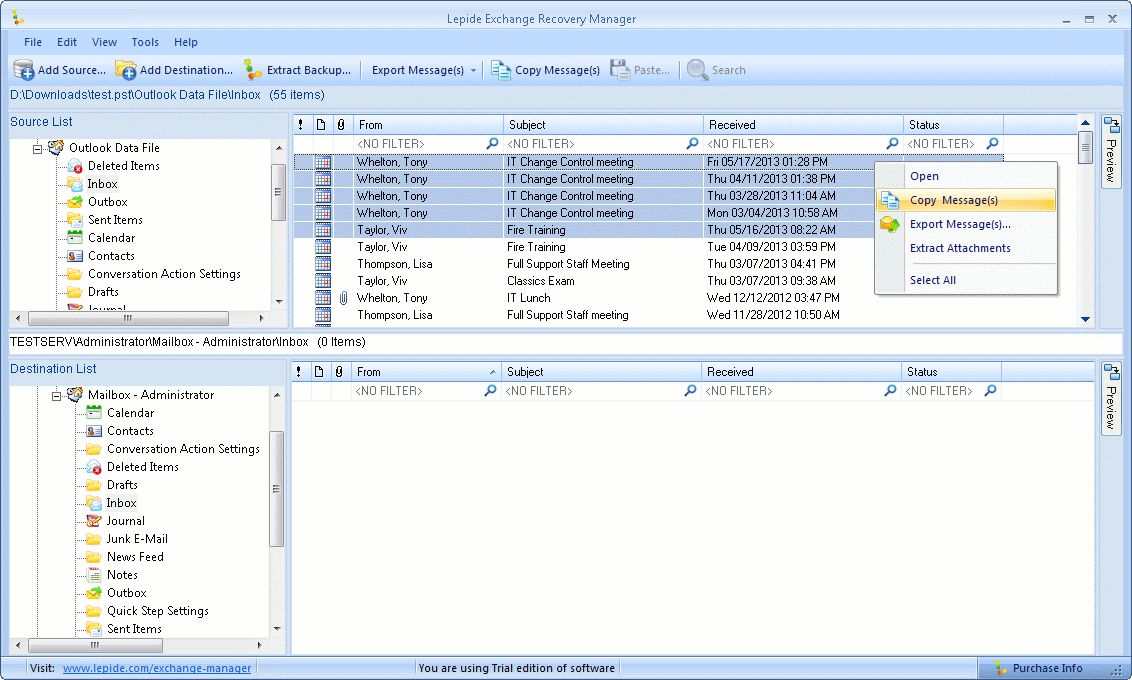Click the Source List tree vertical scrollbar thumb
The width and height of the screenshot is (1132, 680).
pos(278,192)
